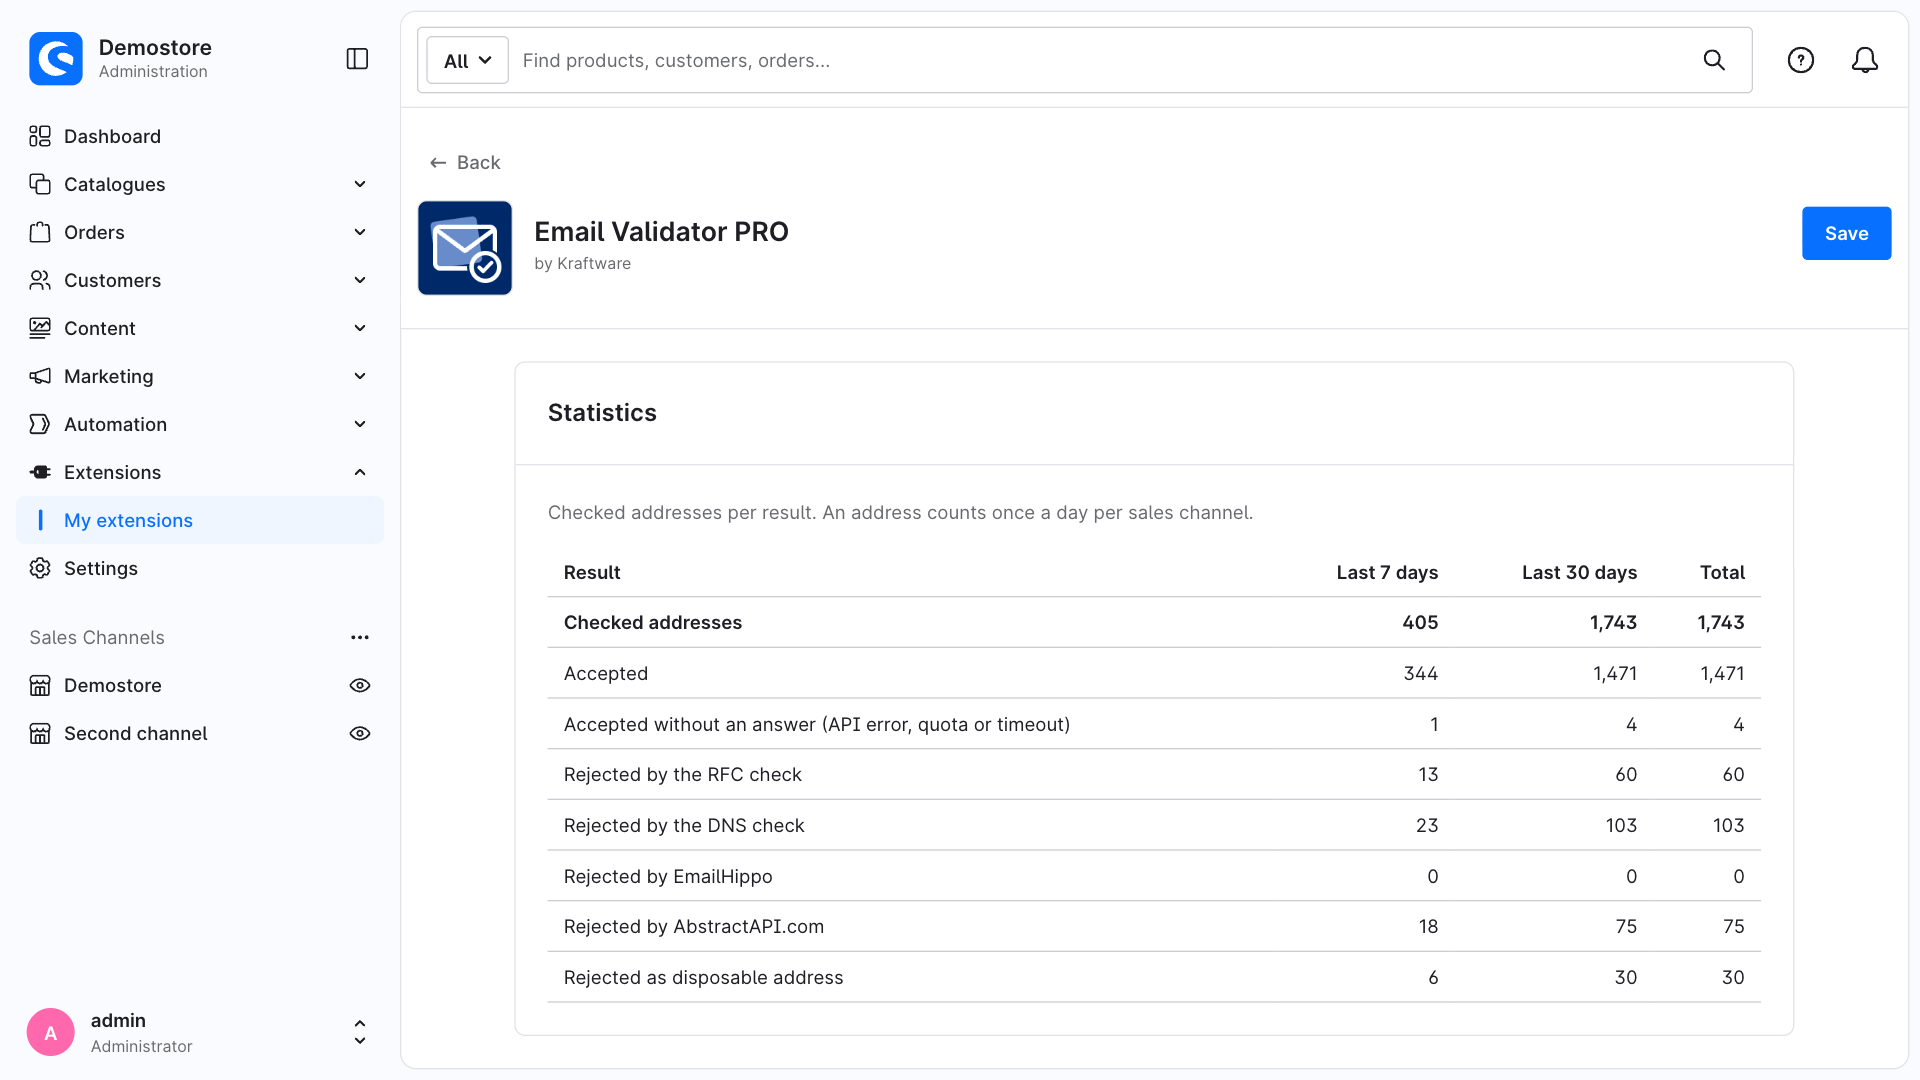This screenshot has width=1920, height=1080.
Task: Toggle the Demostore channel eye icon
Action: coord(360,685)
